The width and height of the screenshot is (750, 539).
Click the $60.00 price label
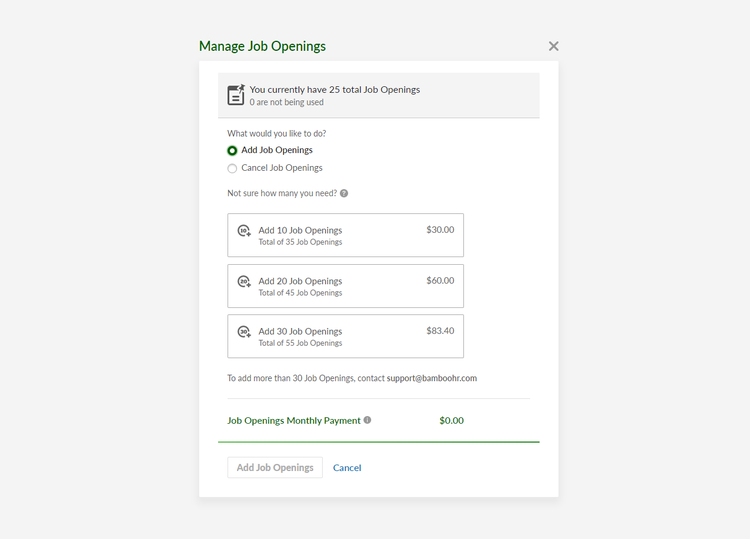click(440, 281)
